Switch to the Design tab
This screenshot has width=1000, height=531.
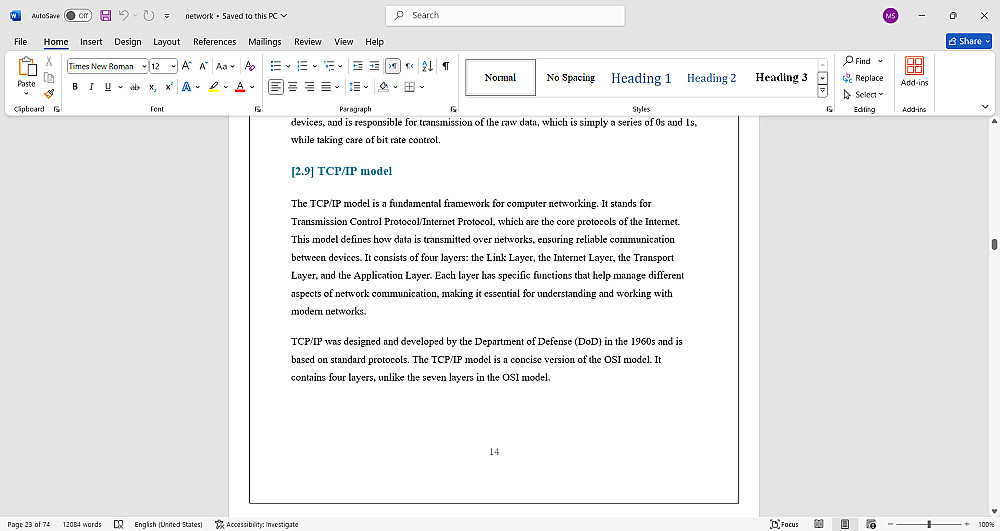(128, 41)
